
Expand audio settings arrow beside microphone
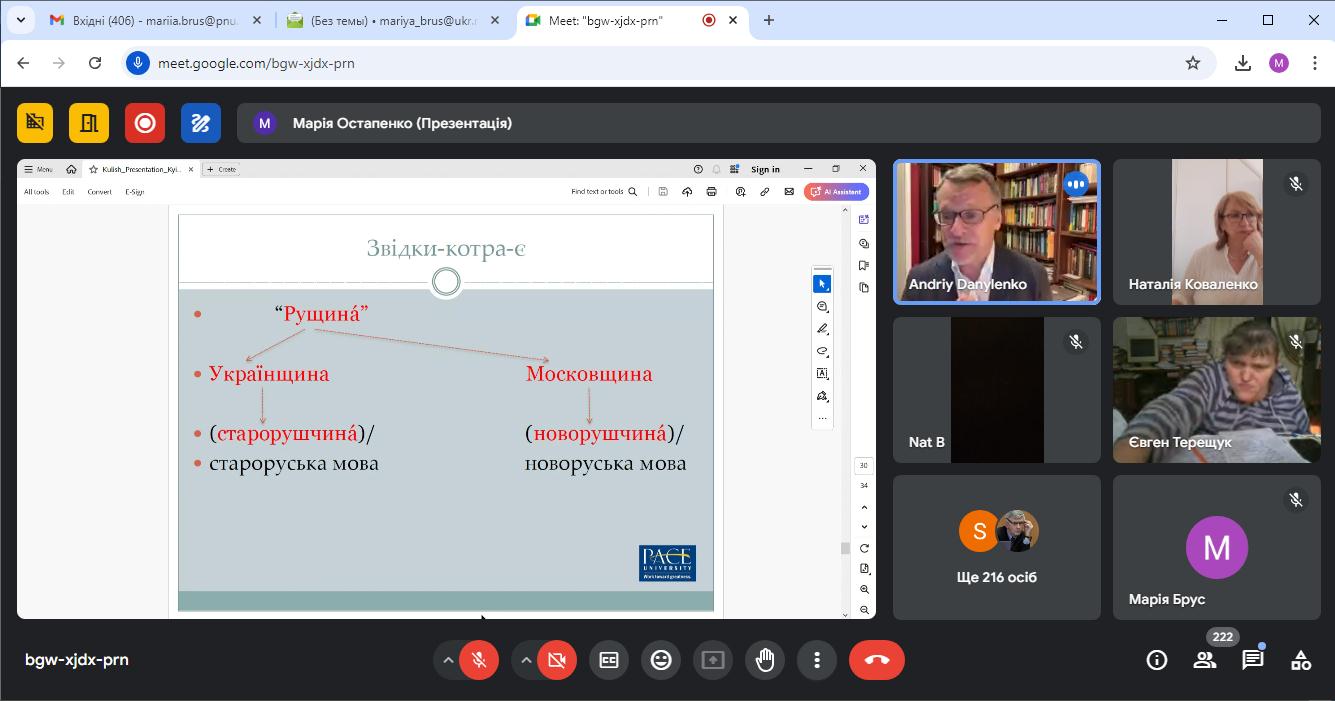pos(448,660)
